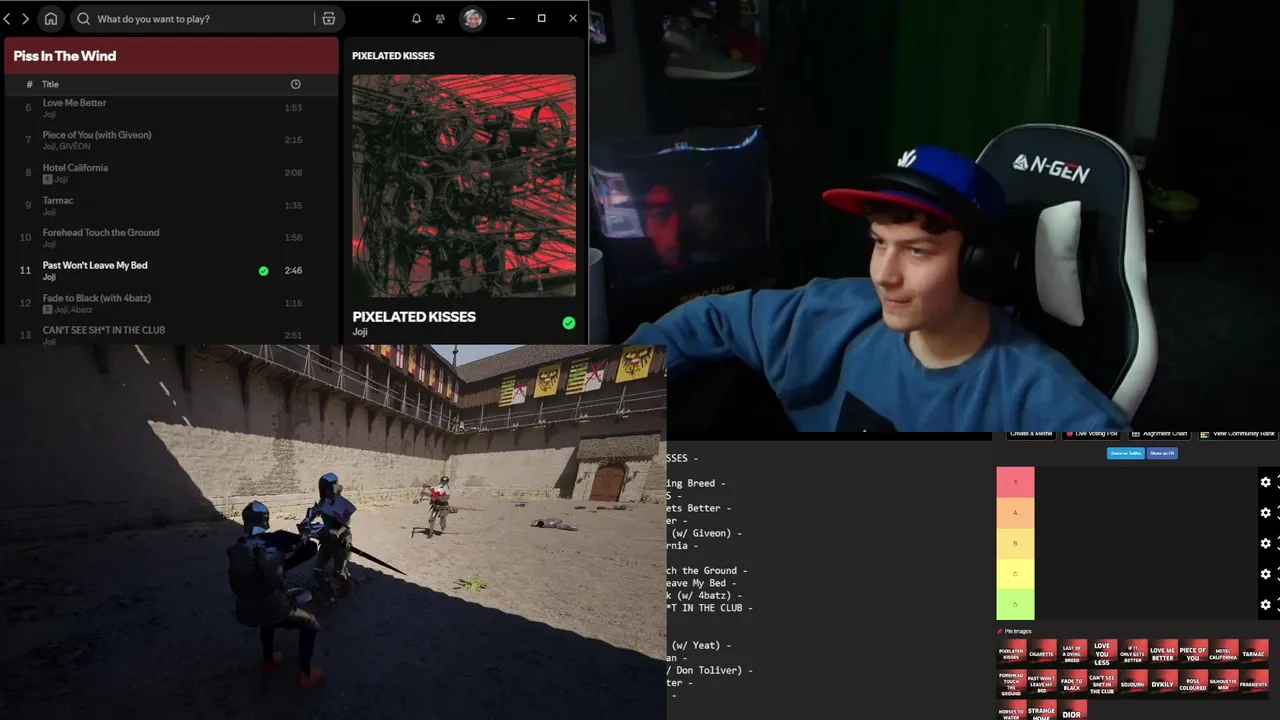Open artist Joji under PIXELATED KISSES

tap(360, 332)
